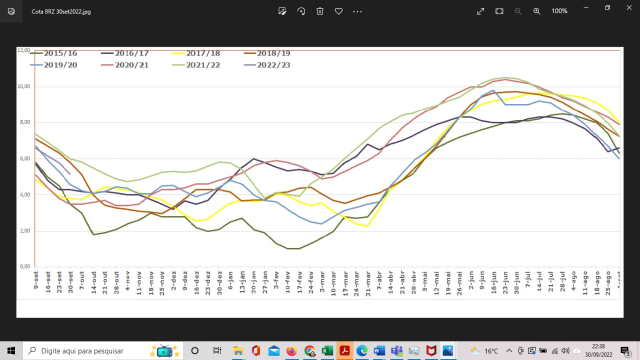The height and width of the screenshot is (360, 640).
Task: Open the weather widget showing 16°C
Action: coord(484,351)
